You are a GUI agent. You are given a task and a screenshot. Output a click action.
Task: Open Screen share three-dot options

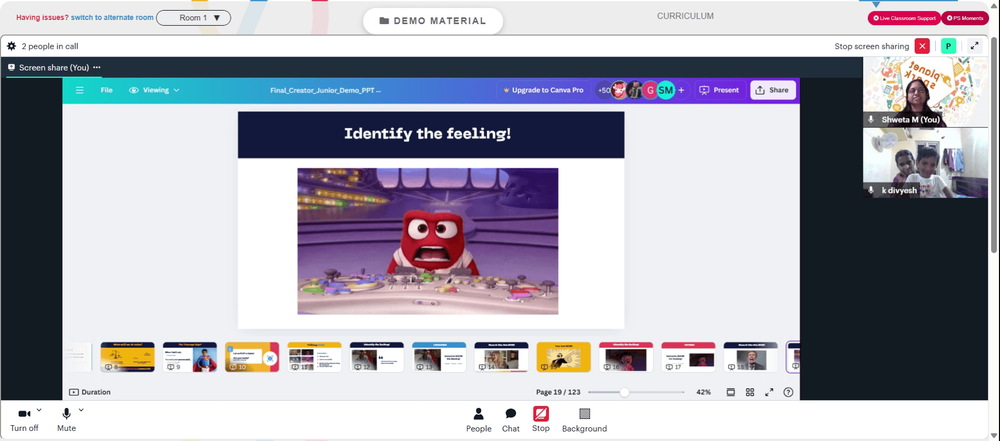(x=96, y=68)
